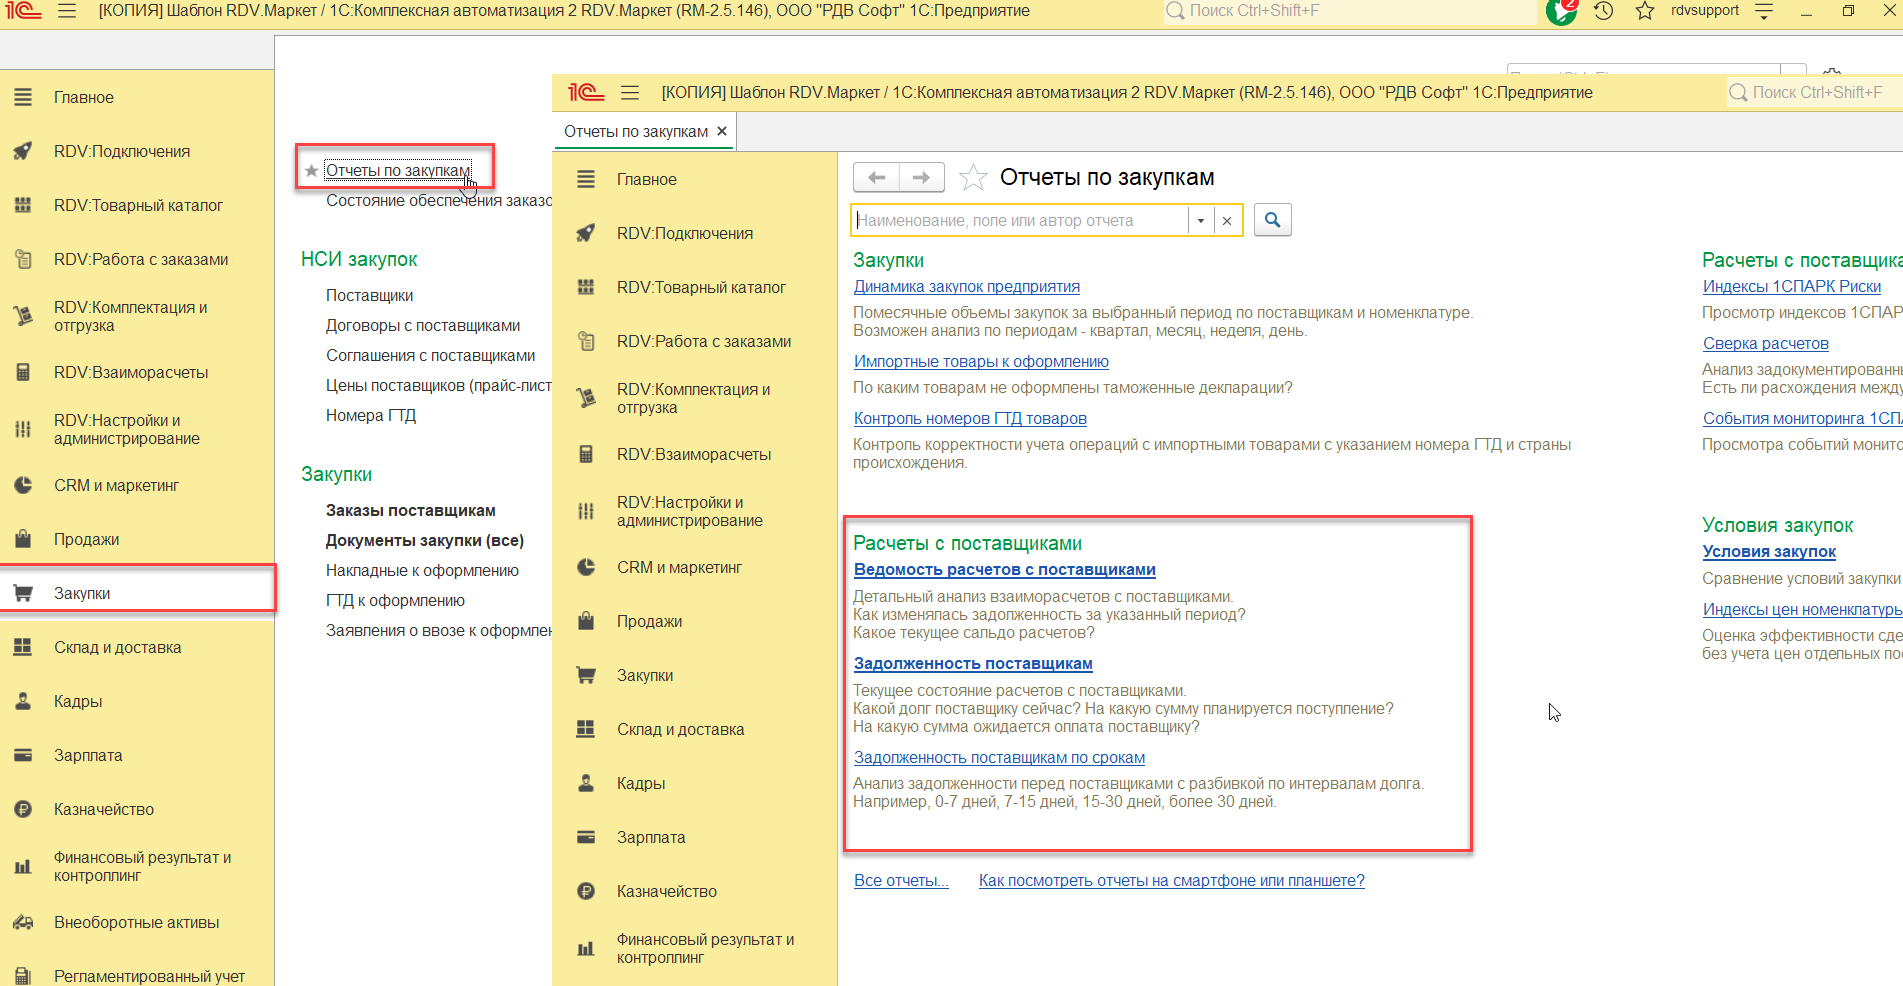Image resolution: width=1903 pixels, height=986 pixels.
Task: Open Ведомость расчетов с поставщиками report
Action: pyautogui.click(x=1004, y=570)
